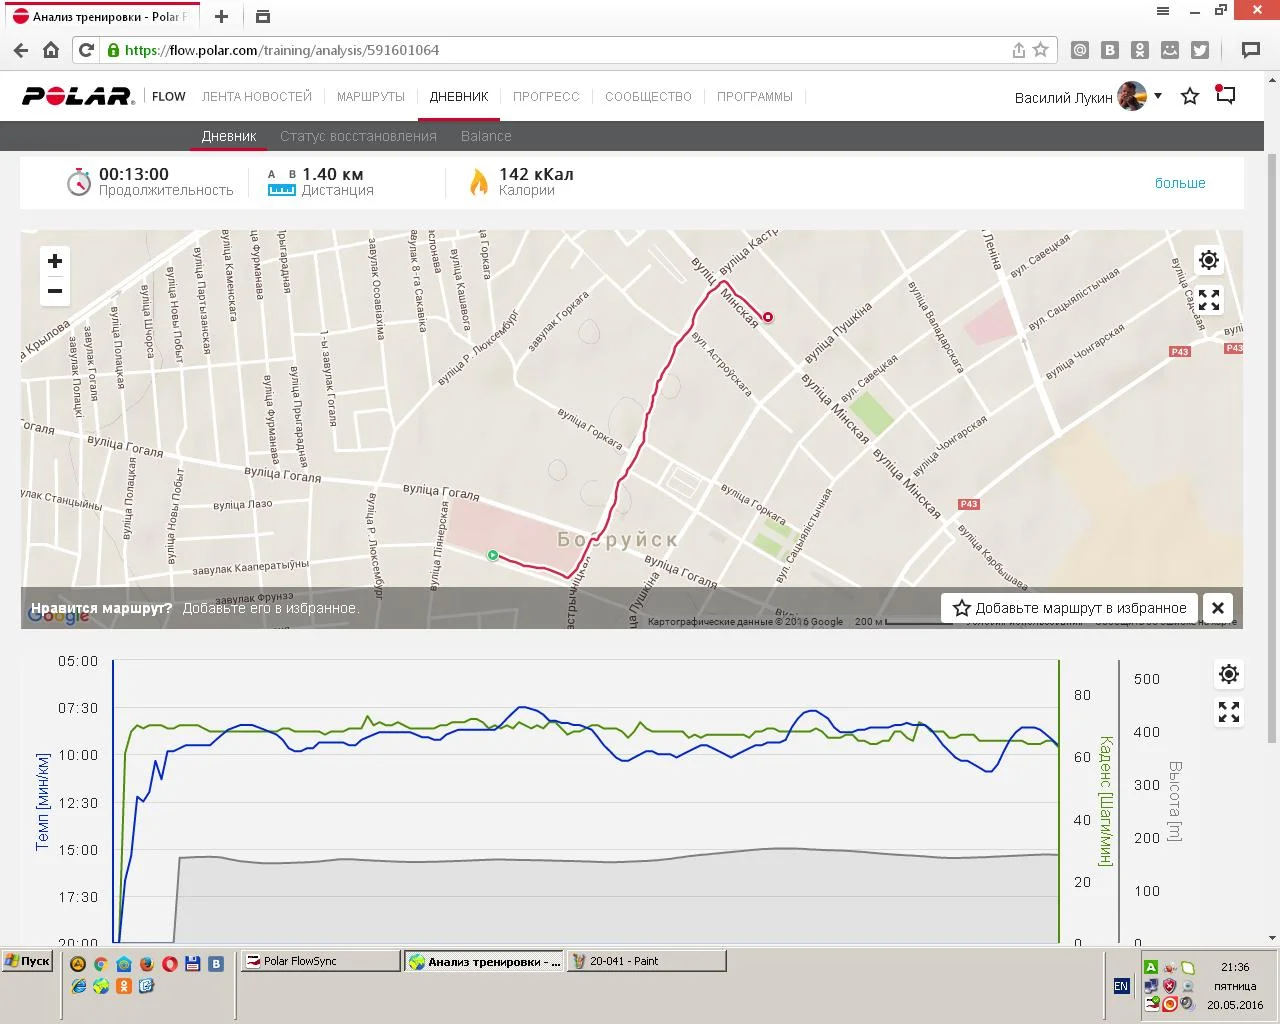
Task: Open map settings gear
Action: (x=1209, y=260)
